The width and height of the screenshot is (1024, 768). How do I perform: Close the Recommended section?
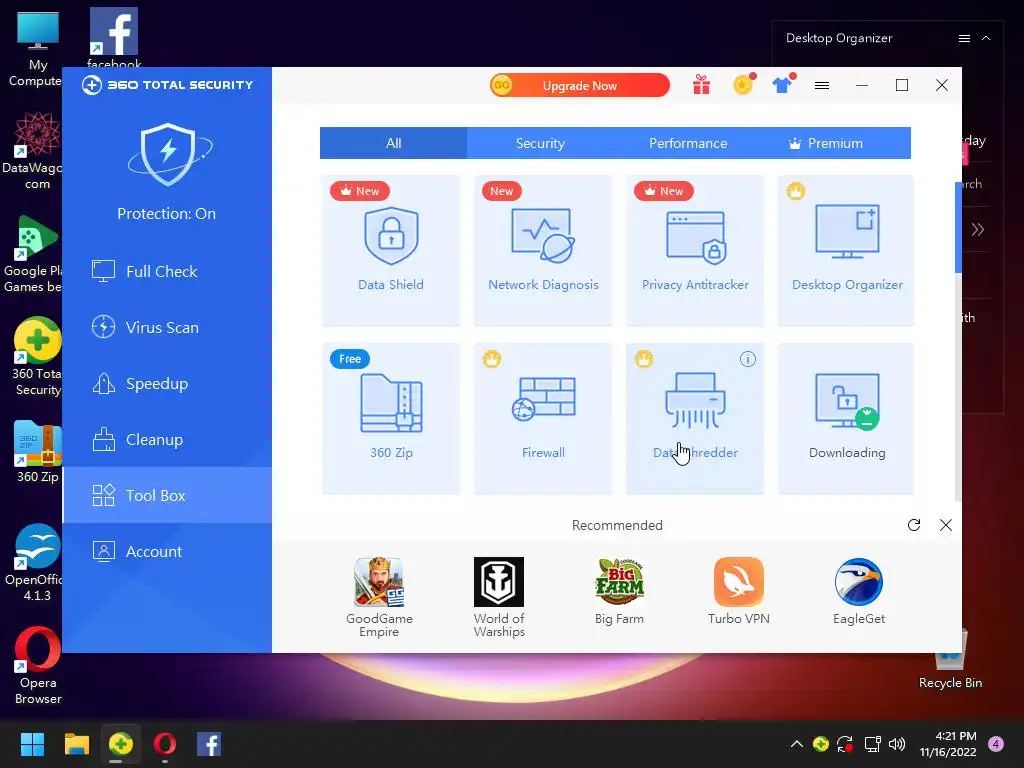(946, 525)
